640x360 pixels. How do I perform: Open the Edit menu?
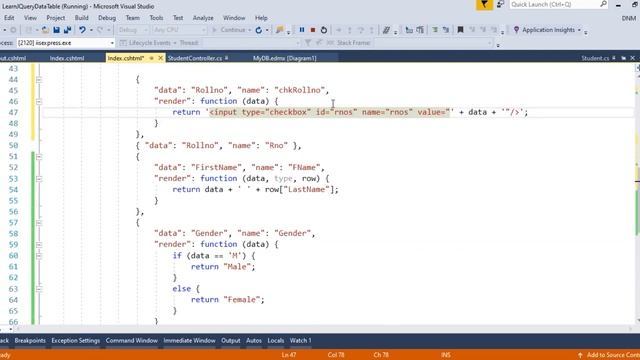tap(9, 18)
